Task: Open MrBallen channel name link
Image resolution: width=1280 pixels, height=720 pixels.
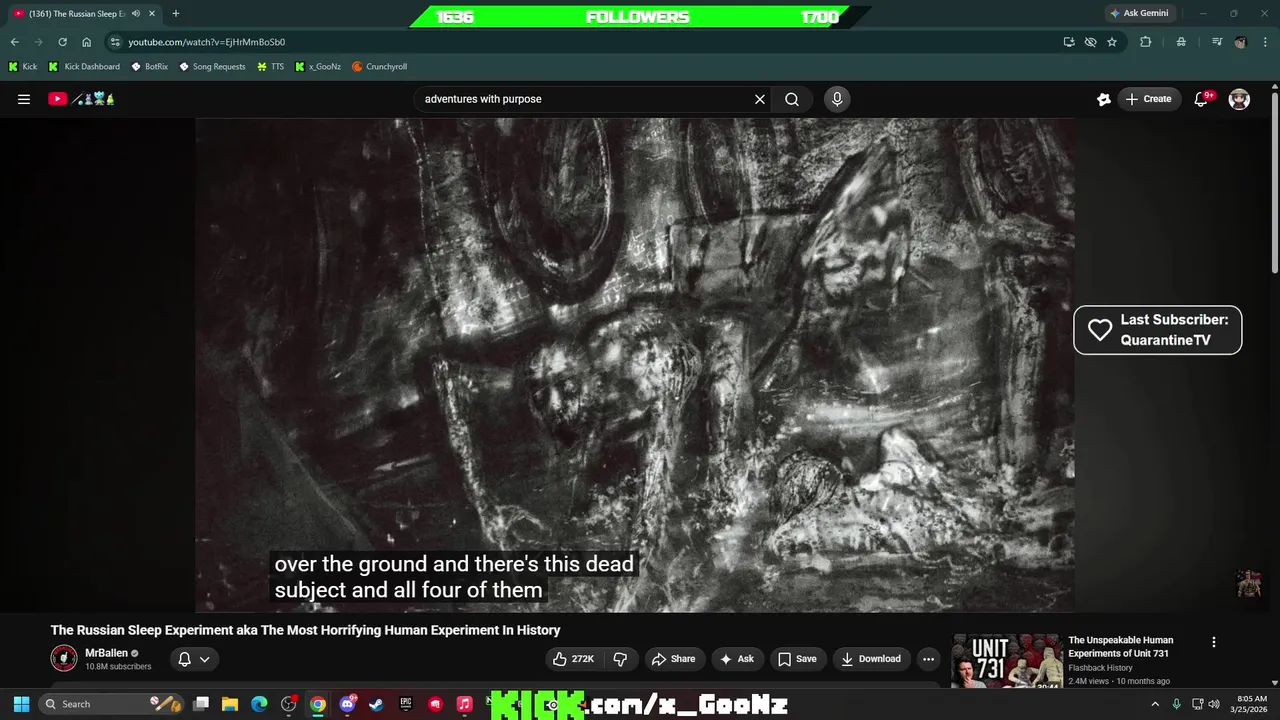Action: point(106,653)
